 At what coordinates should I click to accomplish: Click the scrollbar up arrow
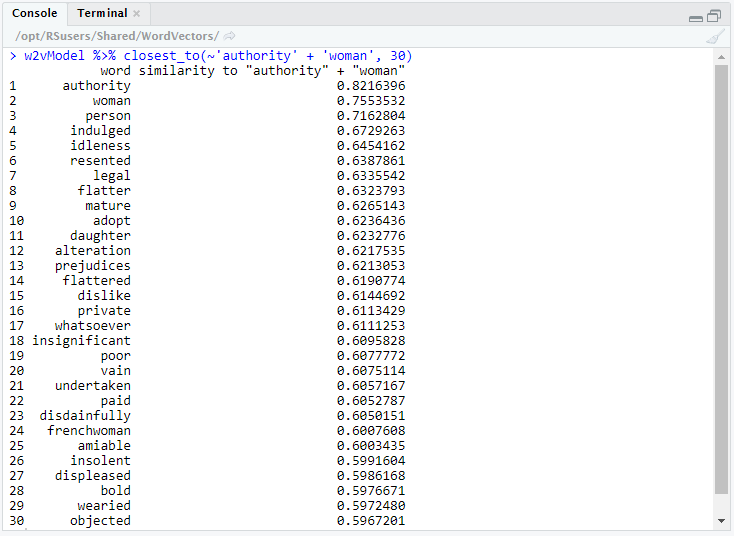[x=722, y=56]
